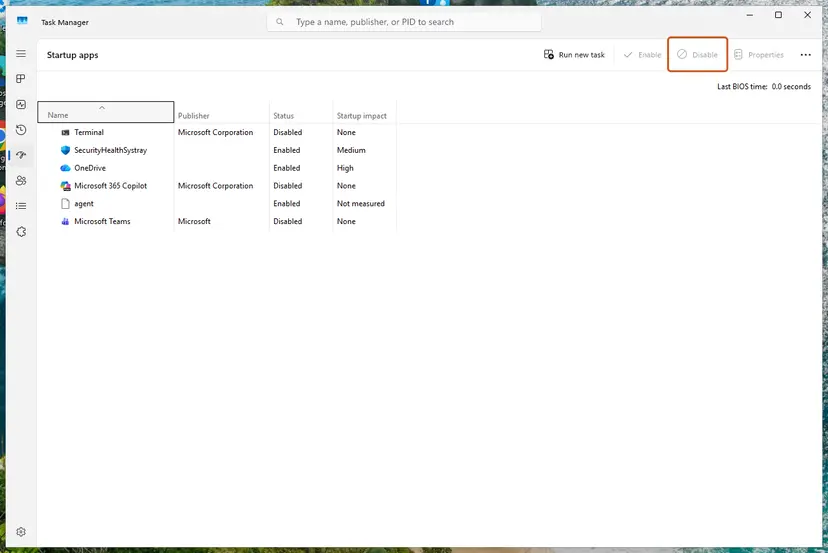Screen dimensions: 828x553
Task: Click SecurityHealthSystray's Medium startup impact
Action: coord(351,150)
